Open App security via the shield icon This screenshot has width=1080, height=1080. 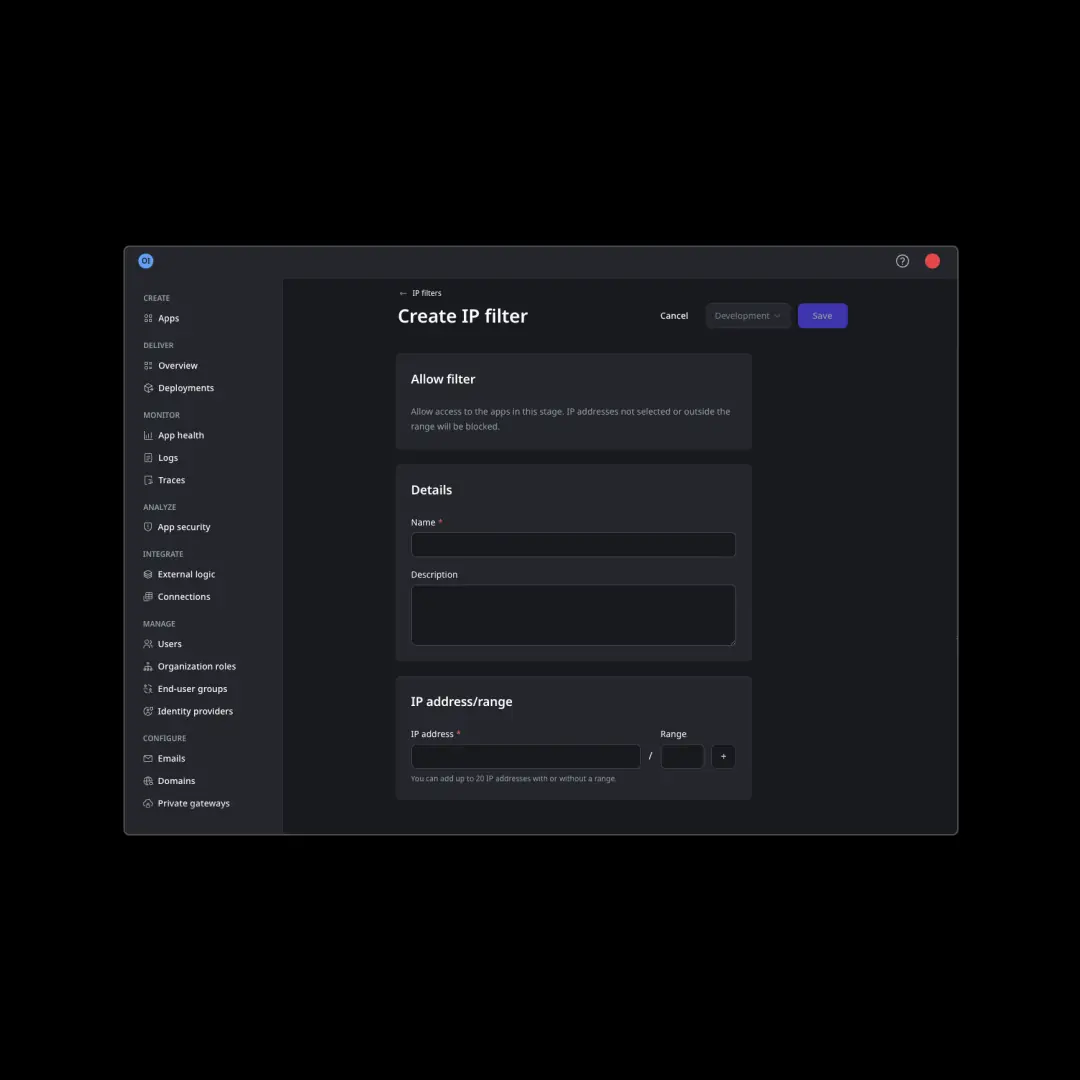[x=147, y=527]
